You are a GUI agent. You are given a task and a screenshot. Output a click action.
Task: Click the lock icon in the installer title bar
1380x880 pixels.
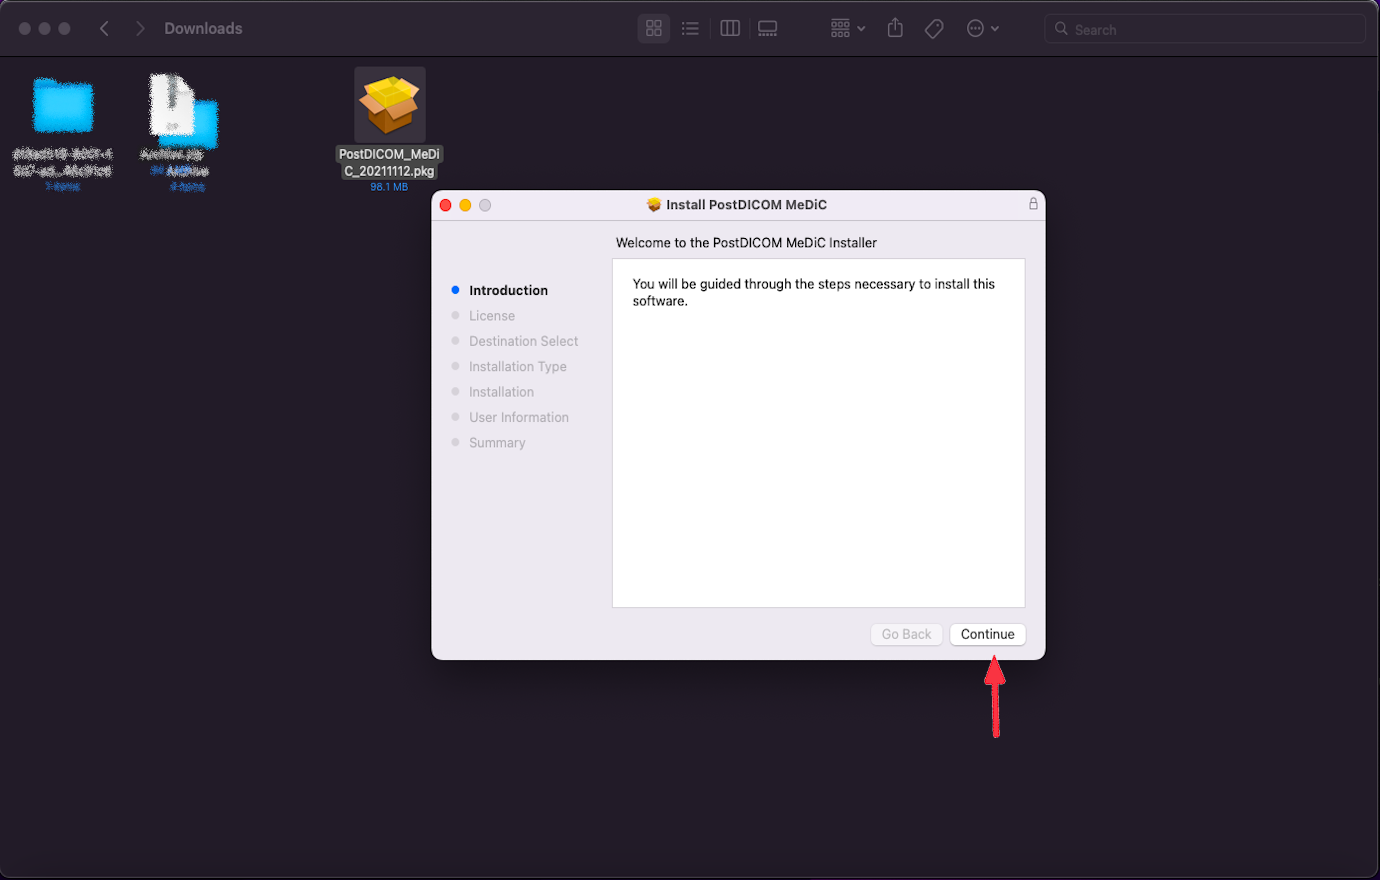[1033, 204]
